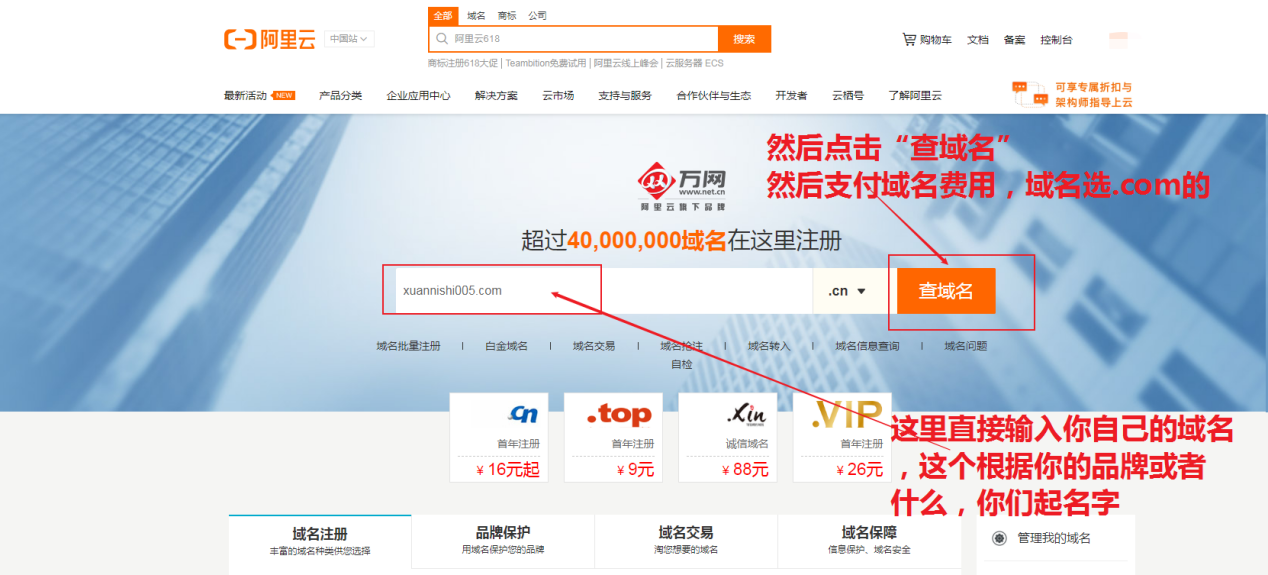Select the .VIP domain card
The height and width of the screenshot is (575, 1268).
(x=842, y=436)
